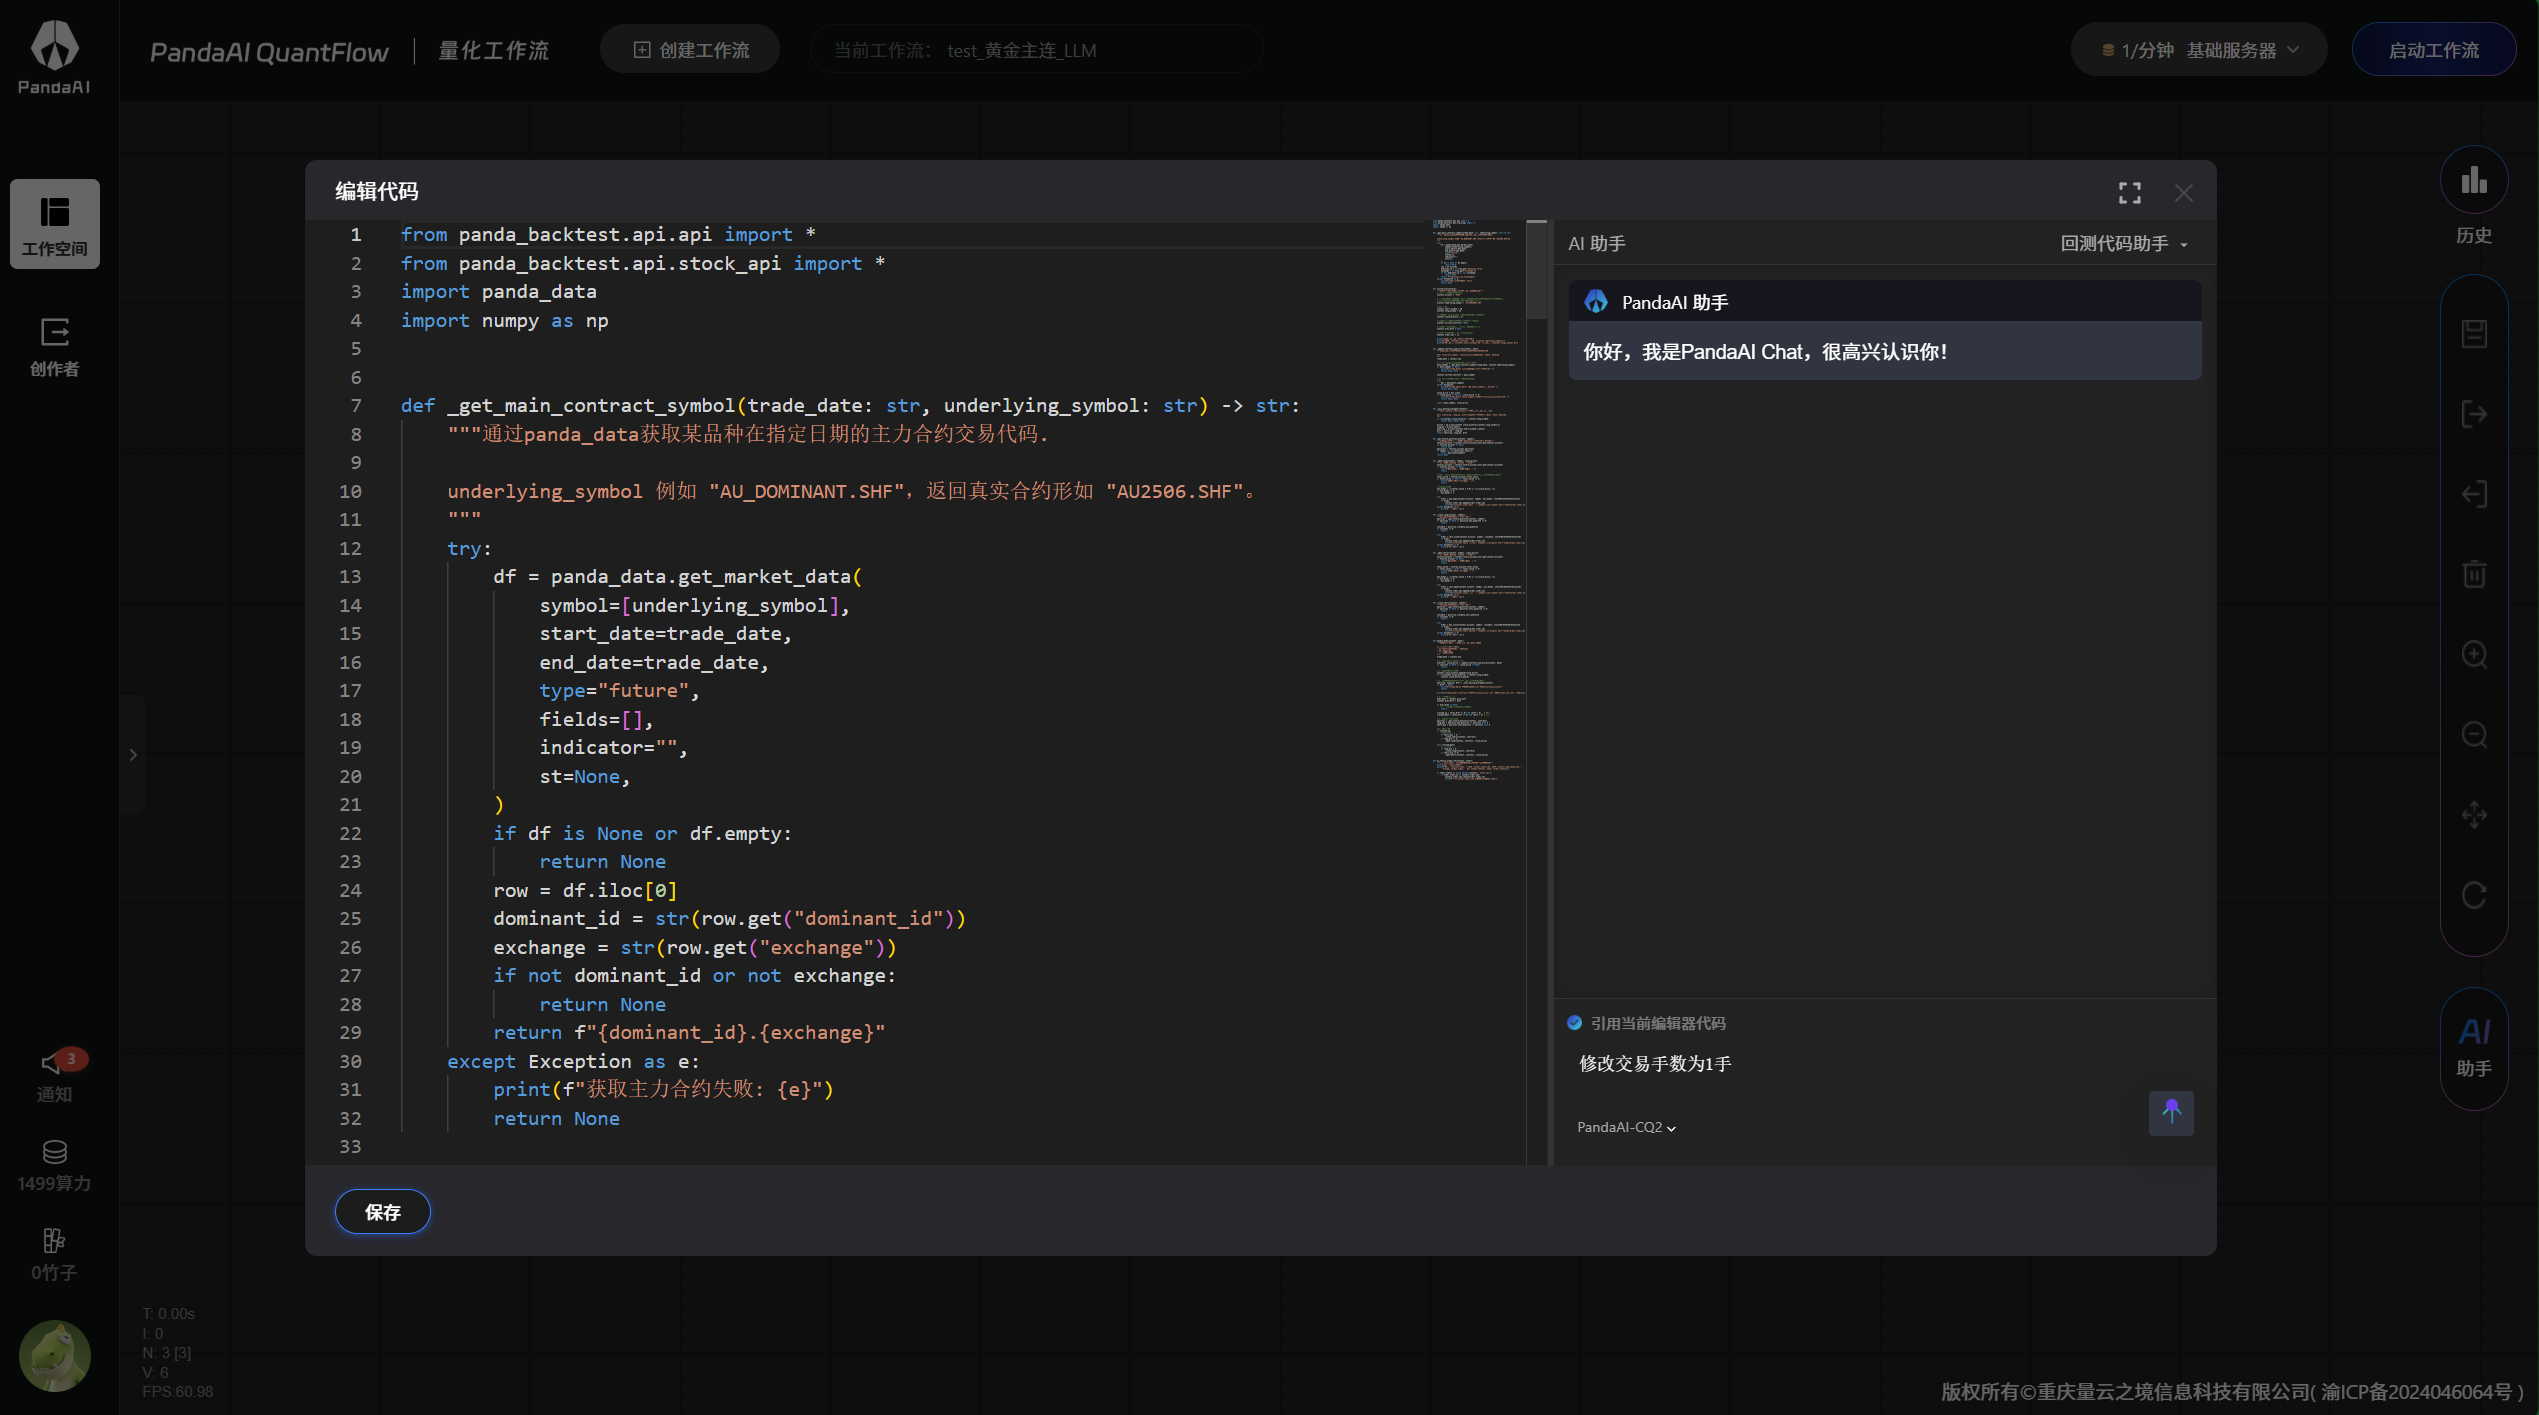Open the 通知 notifications megaphone

click(x=55, y=1075)
